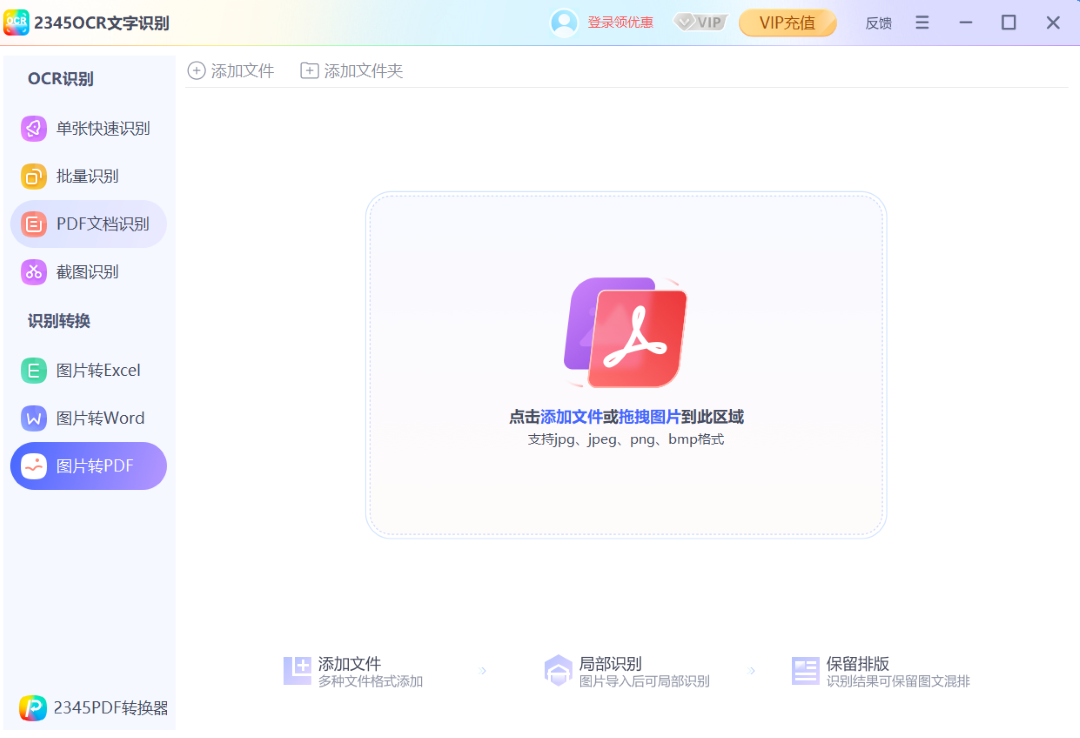
Task: Click the 局部识别 feature icon
Action: tap(558, 670)
